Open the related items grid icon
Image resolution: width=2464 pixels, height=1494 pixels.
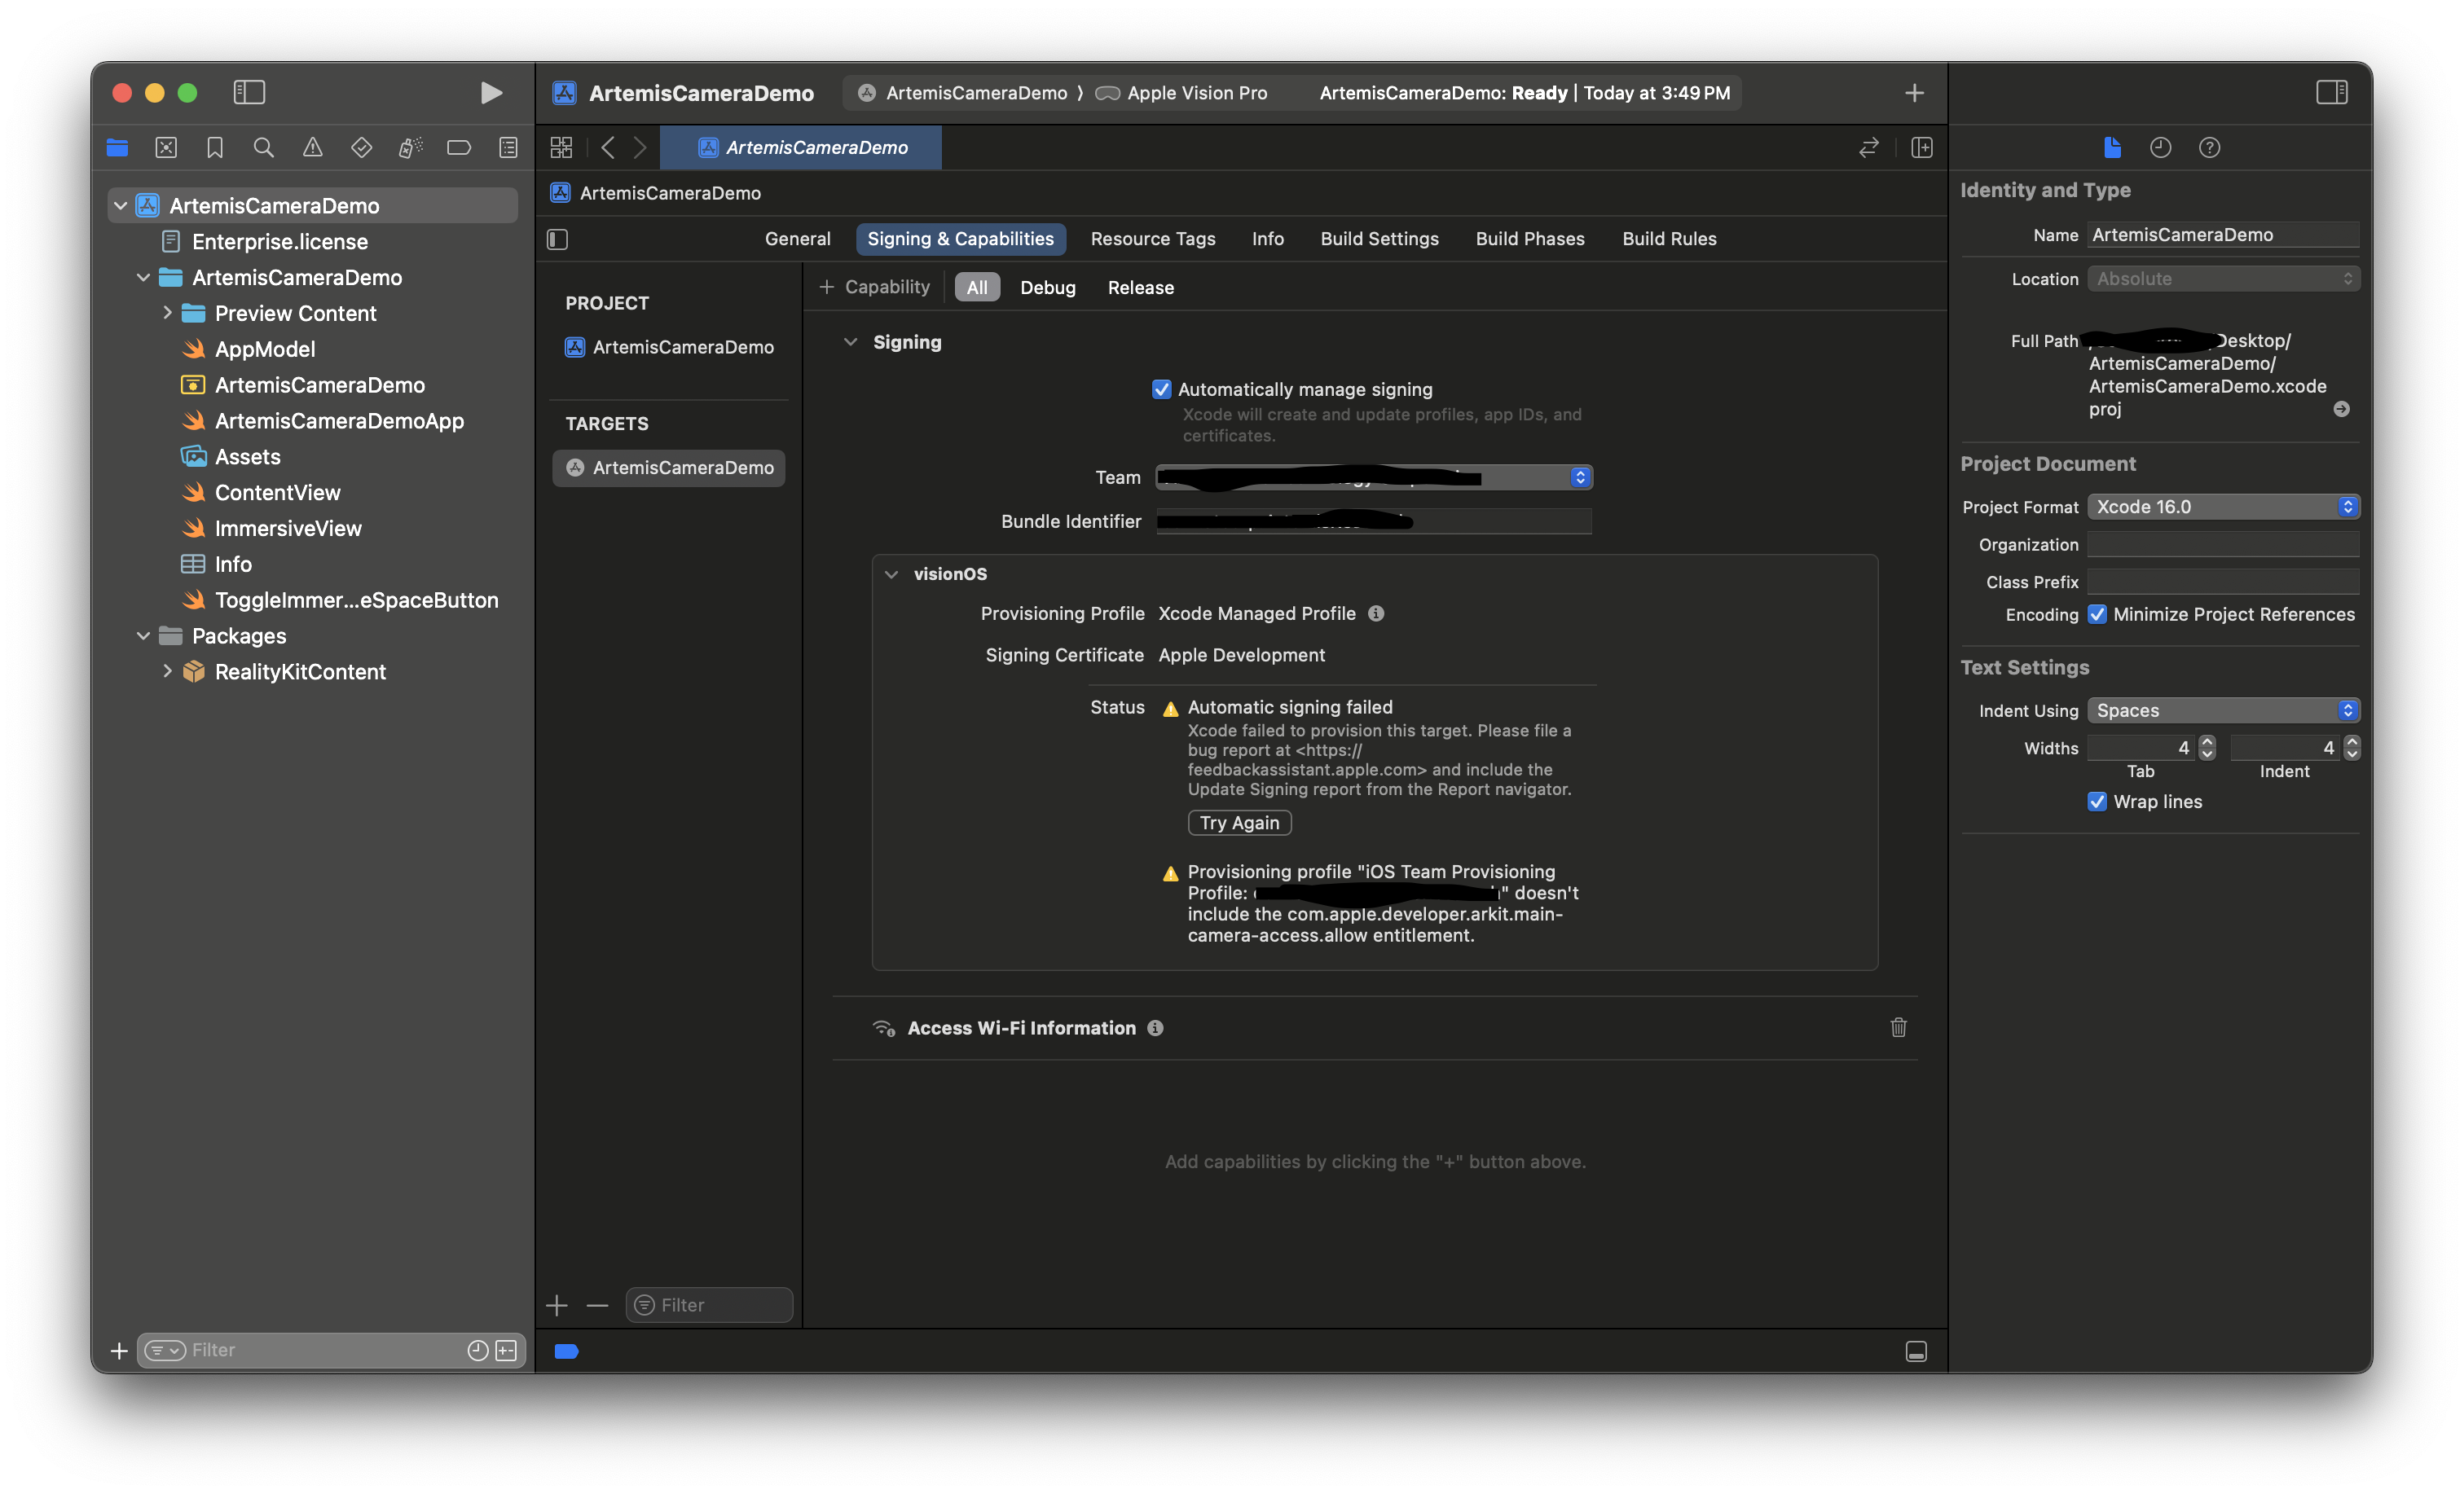point(561,148)
